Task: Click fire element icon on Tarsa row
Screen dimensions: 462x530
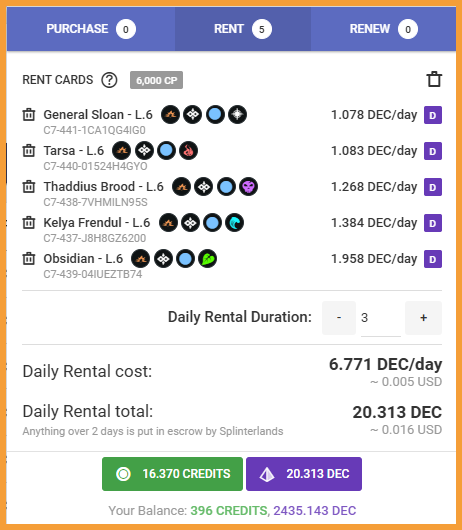Action: tap(188, 151)
